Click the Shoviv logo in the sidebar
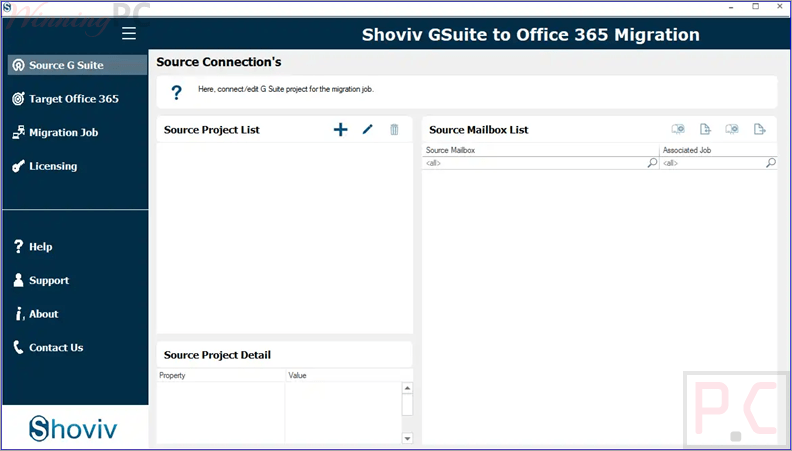 click(73, 428)
